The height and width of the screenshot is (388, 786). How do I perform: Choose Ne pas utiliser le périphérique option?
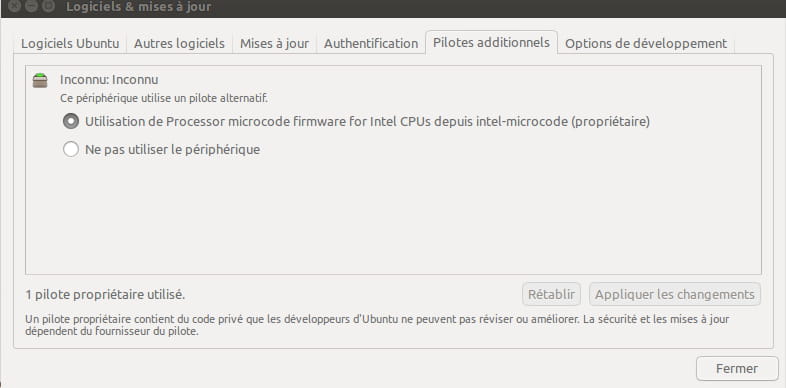click(71, 149)
